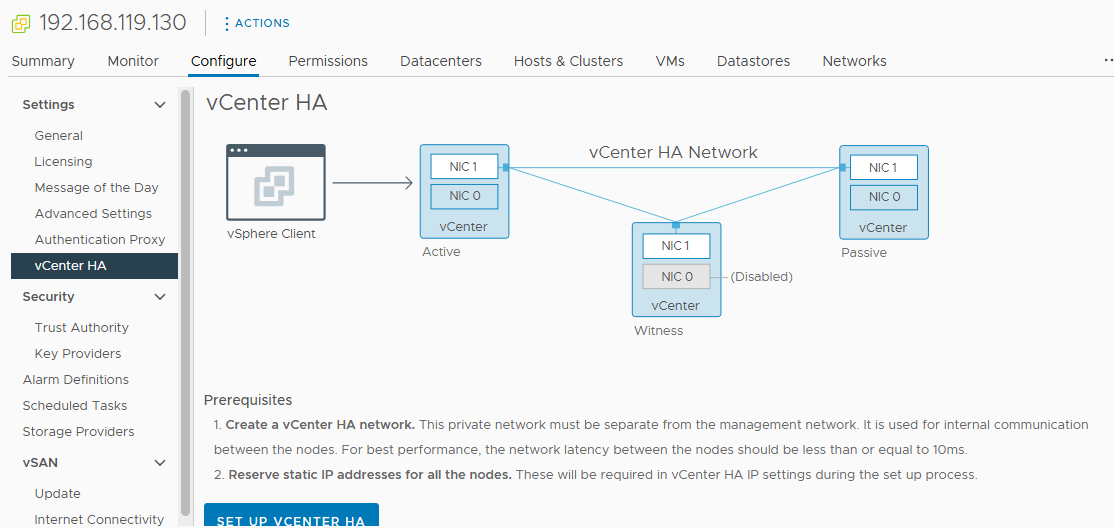Collapse the Security section chevron

(160, 297)
